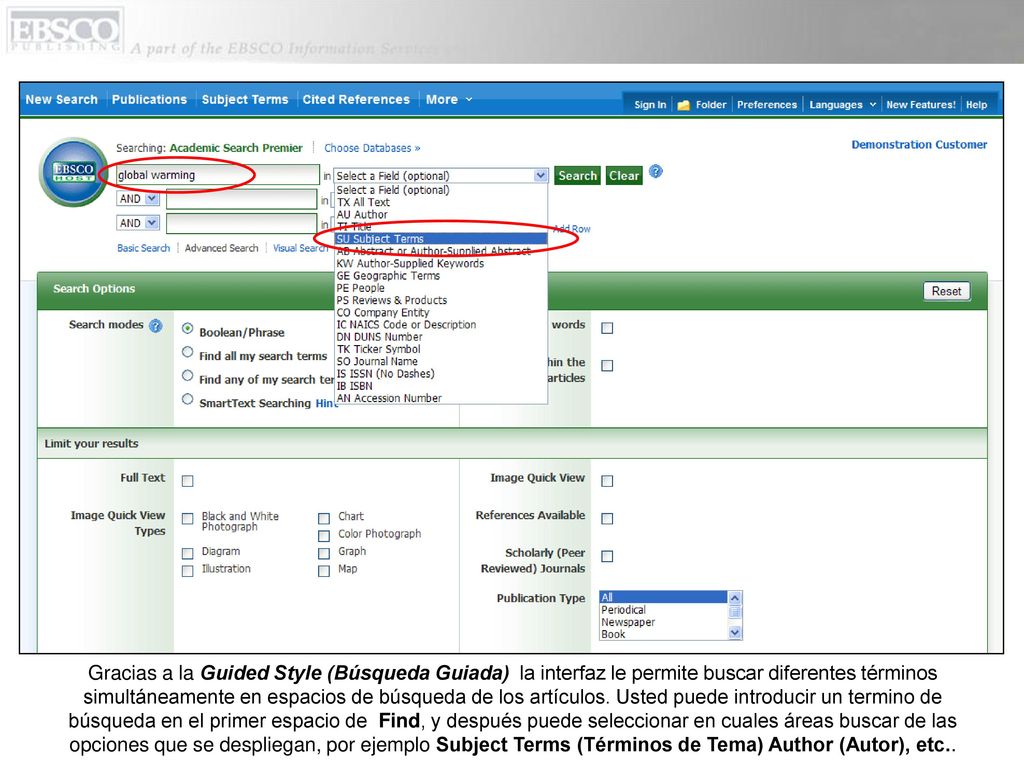Screen dimensions: 1024x768
Task: Open the first AND operator dropdown
Action: coord(152,199)
